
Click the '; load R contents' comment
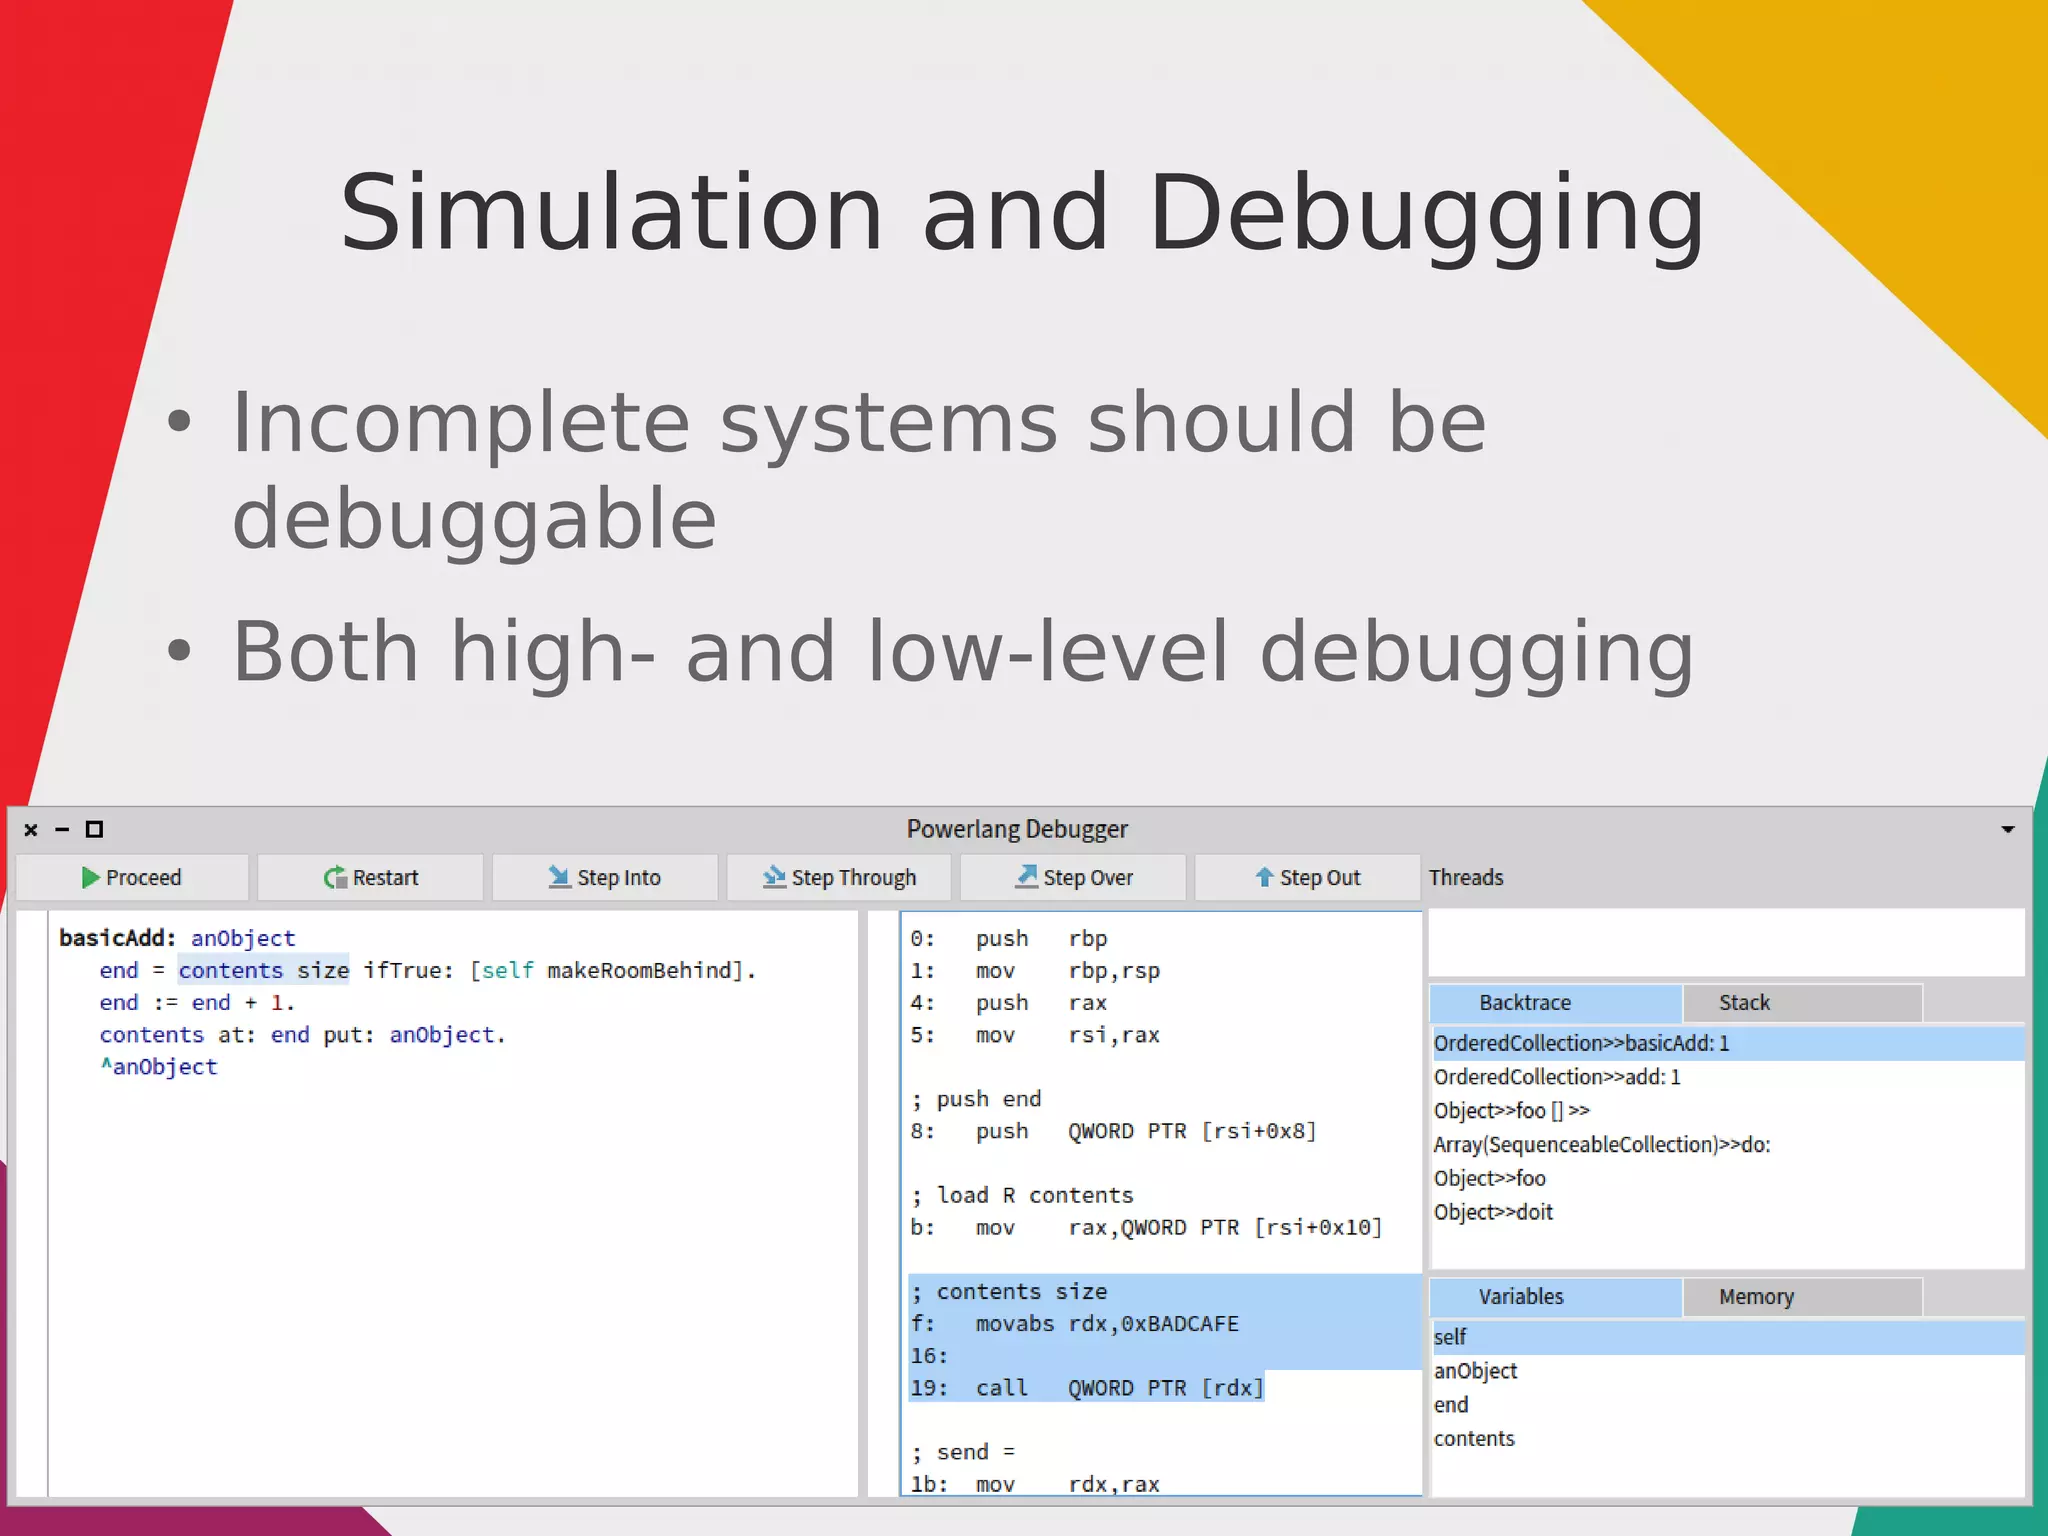[1022, 1196]
